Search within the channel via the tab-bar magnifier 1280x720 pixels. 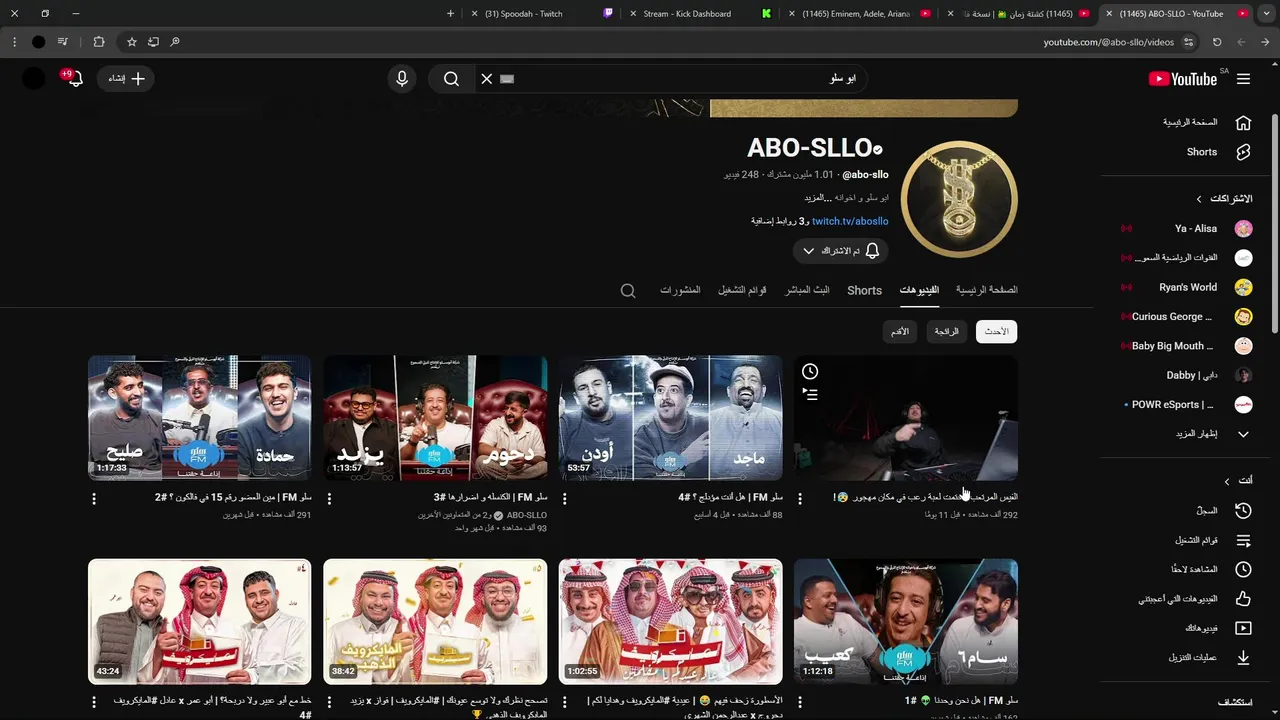pos(628,291)
